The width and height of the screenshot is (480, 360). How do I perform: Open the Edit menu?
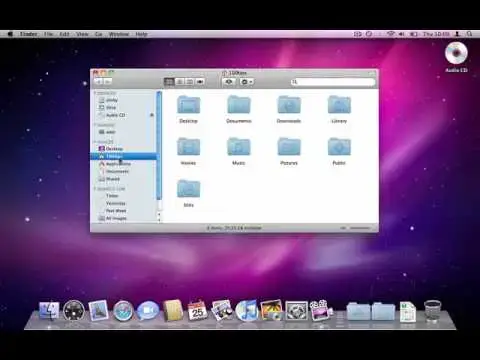point(64,34)
